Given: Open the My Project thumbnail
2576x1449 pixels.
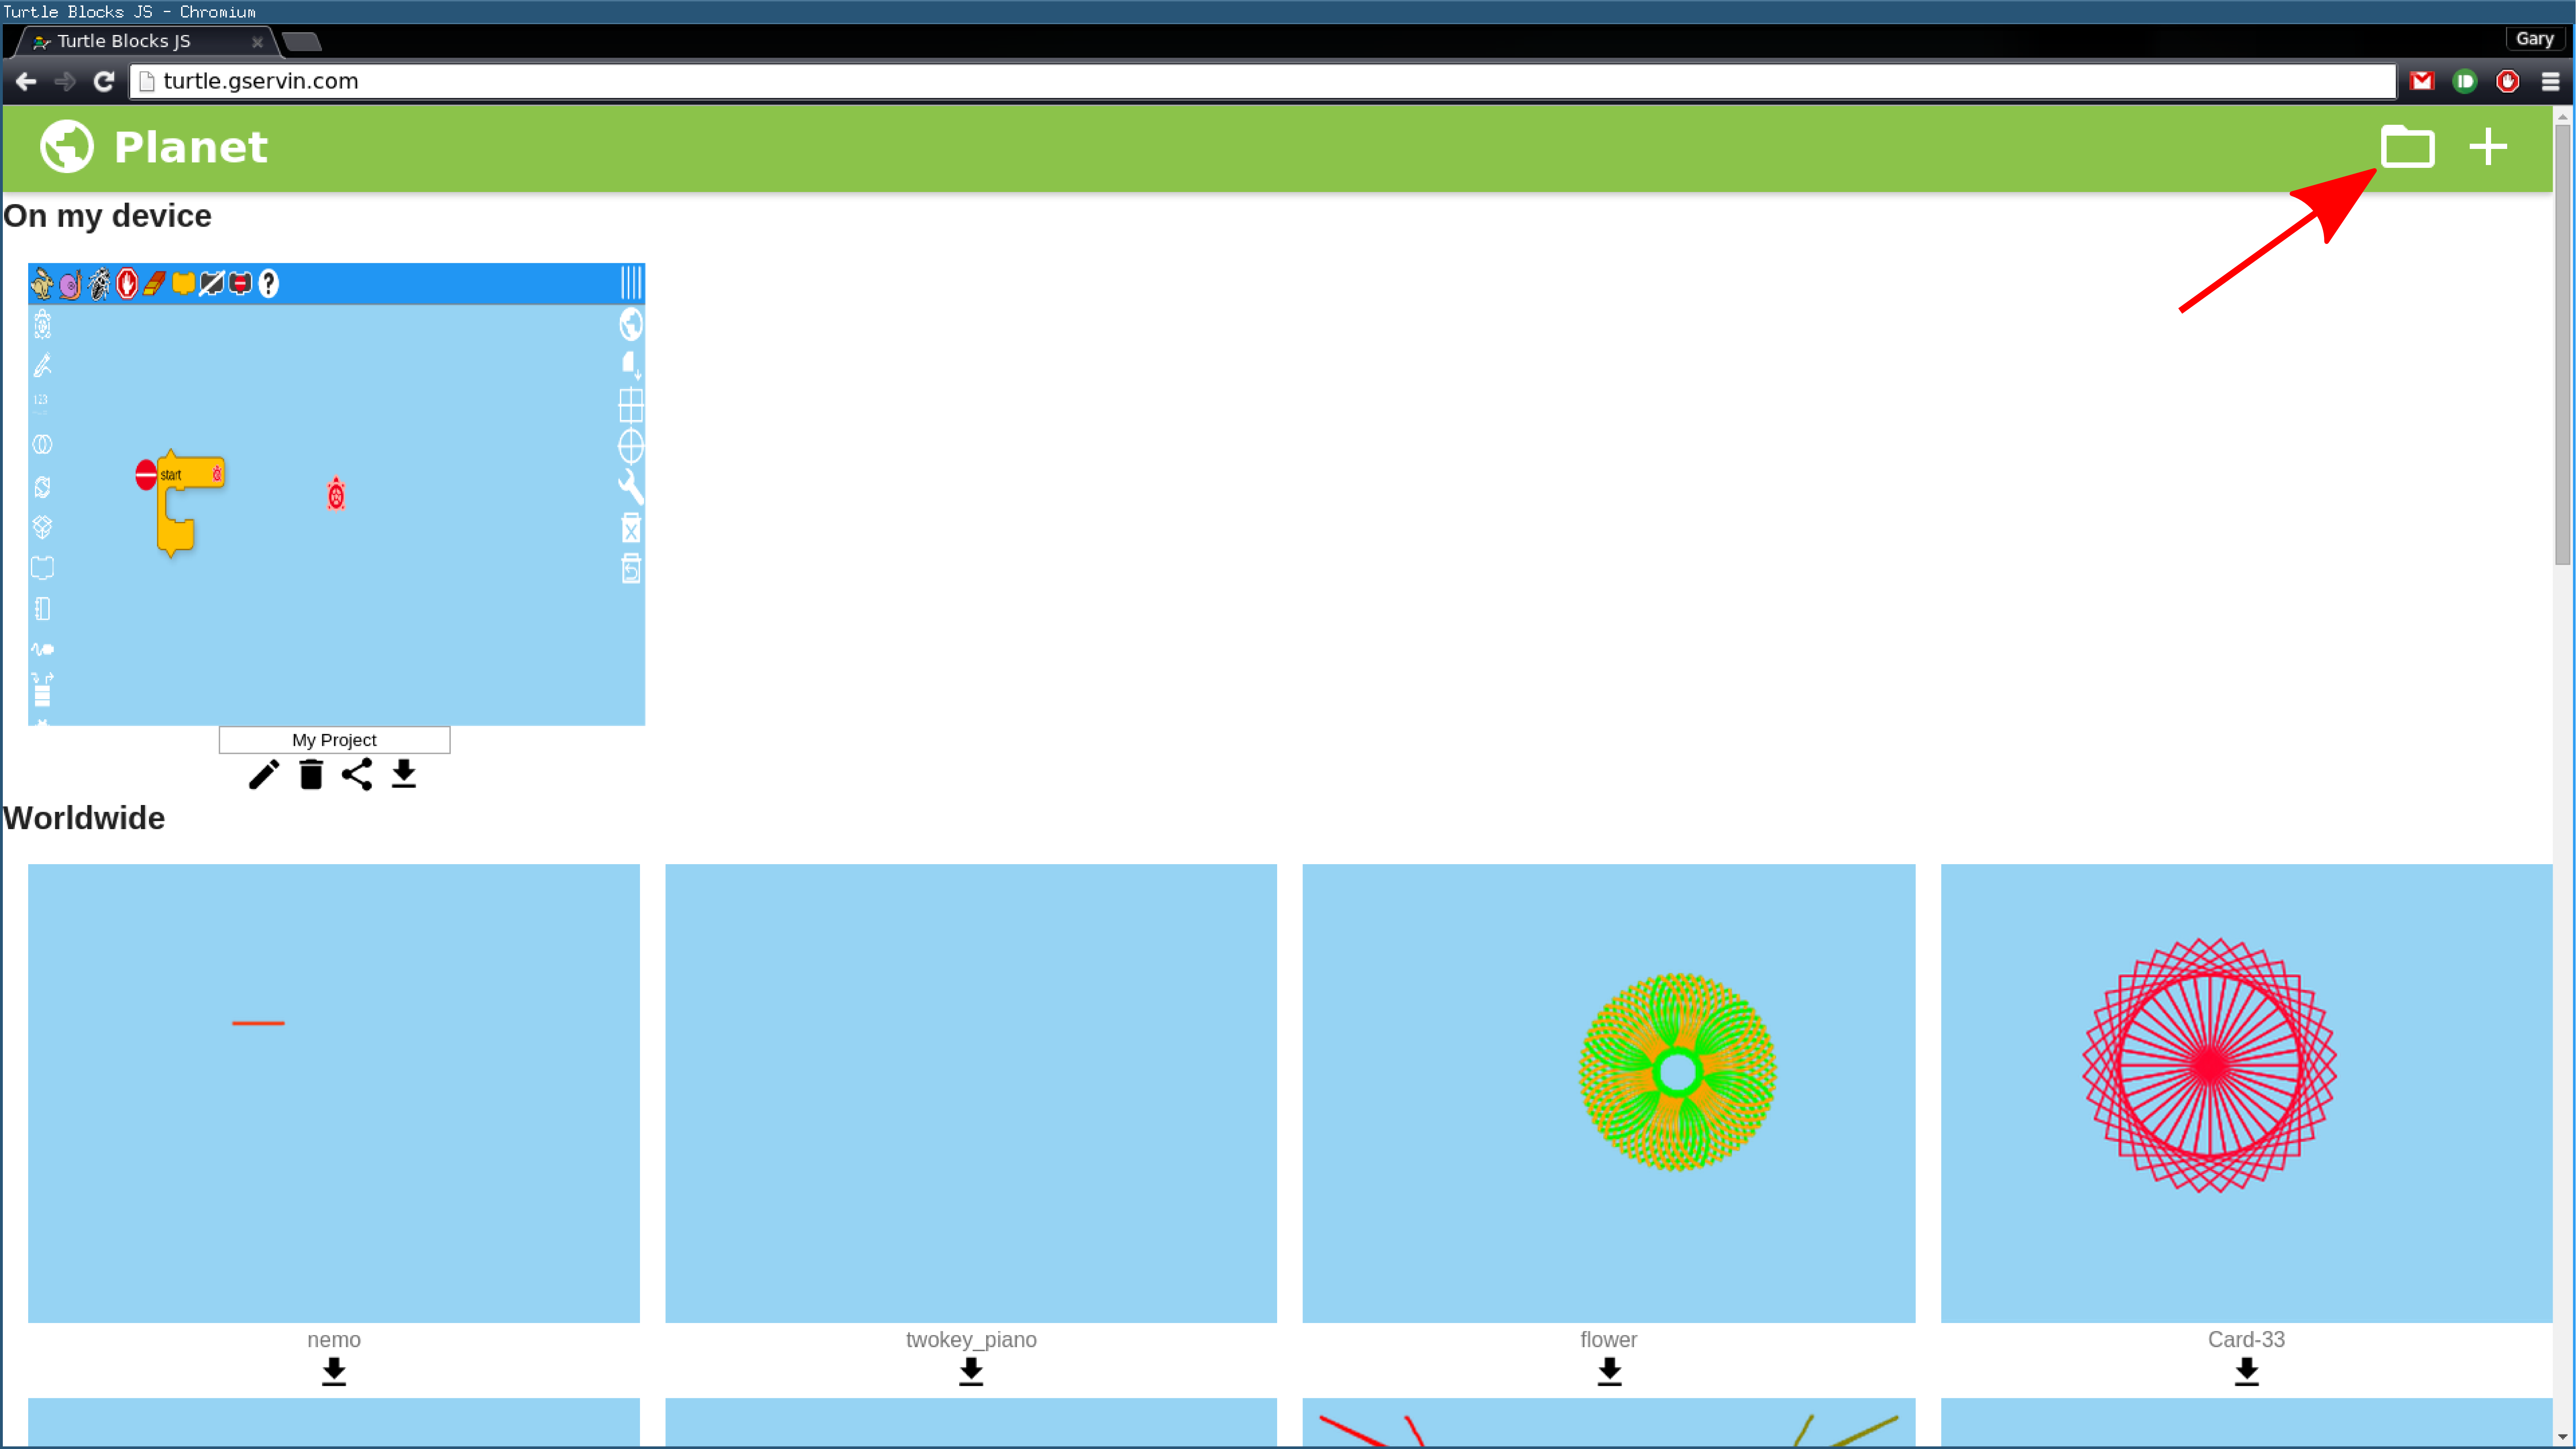Looking at the screenshot, I should (336, 494).
